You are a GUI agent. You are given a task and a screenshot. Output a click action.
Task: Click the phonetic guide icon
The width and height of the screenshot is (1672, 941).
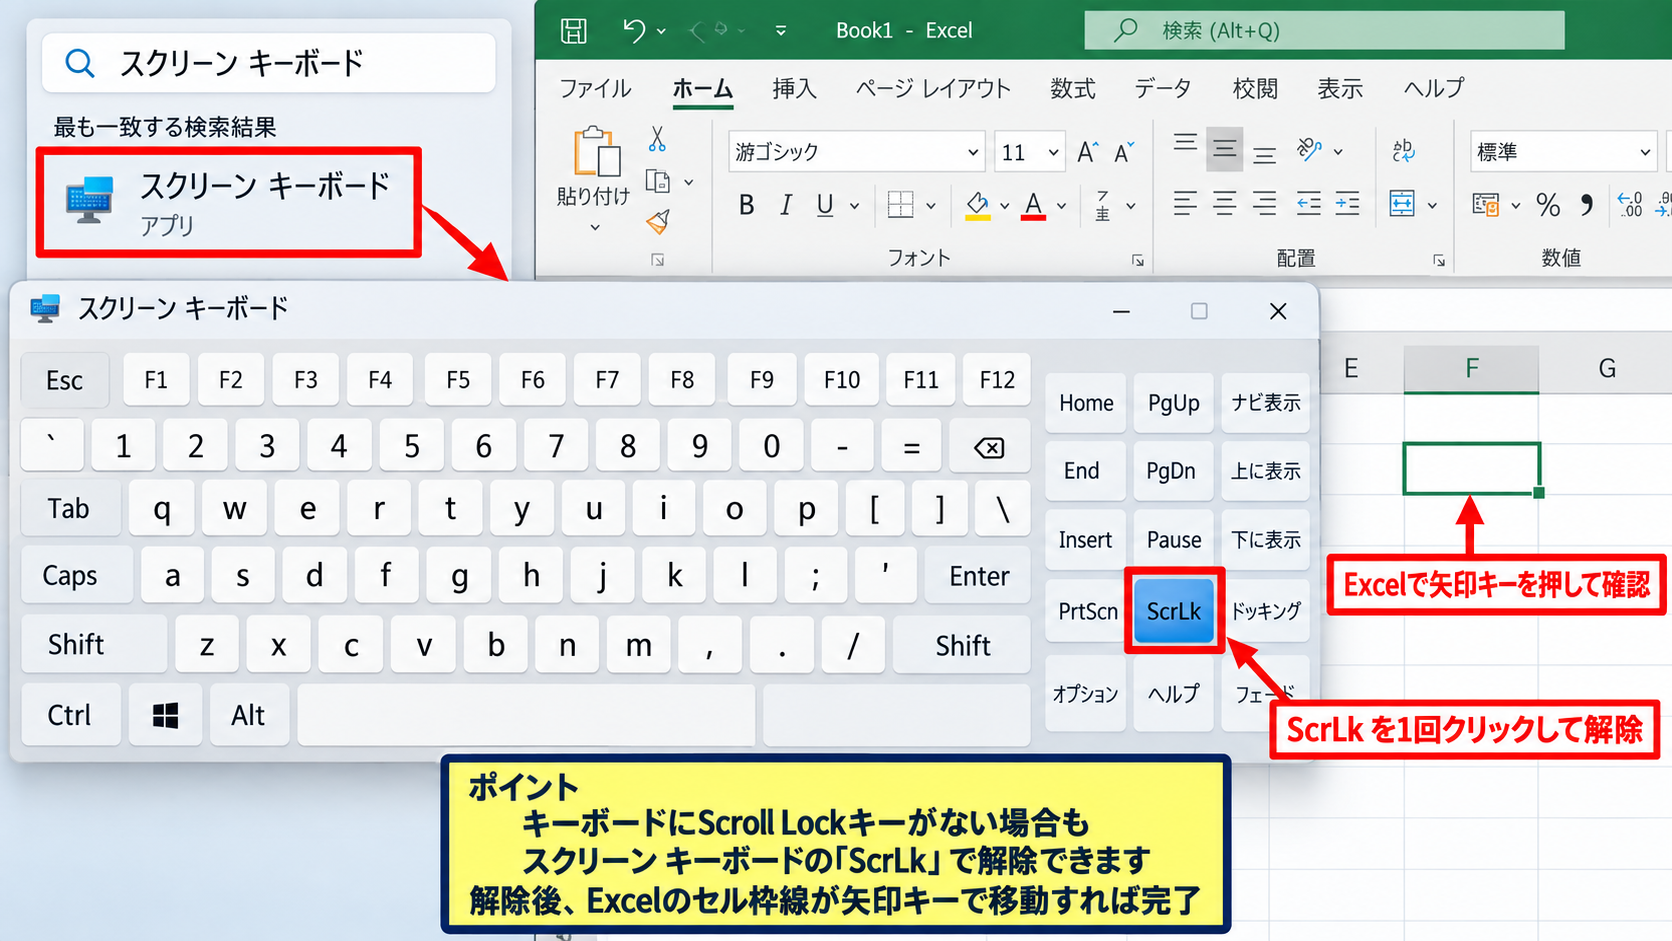coord(1102,205)
